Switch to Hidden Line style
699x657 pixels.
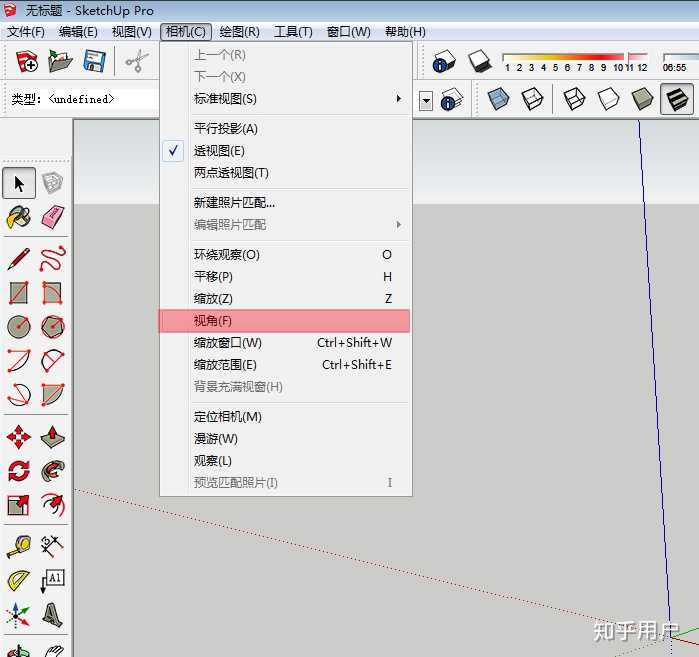point(608,99)
